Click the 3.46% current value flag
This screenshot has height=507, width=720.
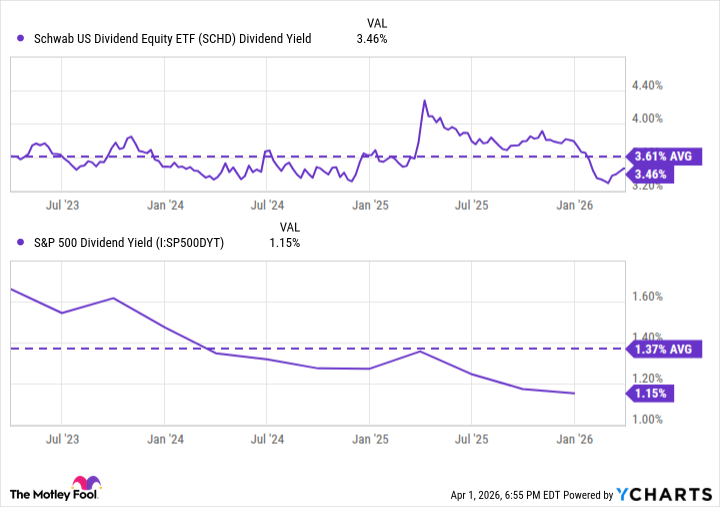pos(650,174)
